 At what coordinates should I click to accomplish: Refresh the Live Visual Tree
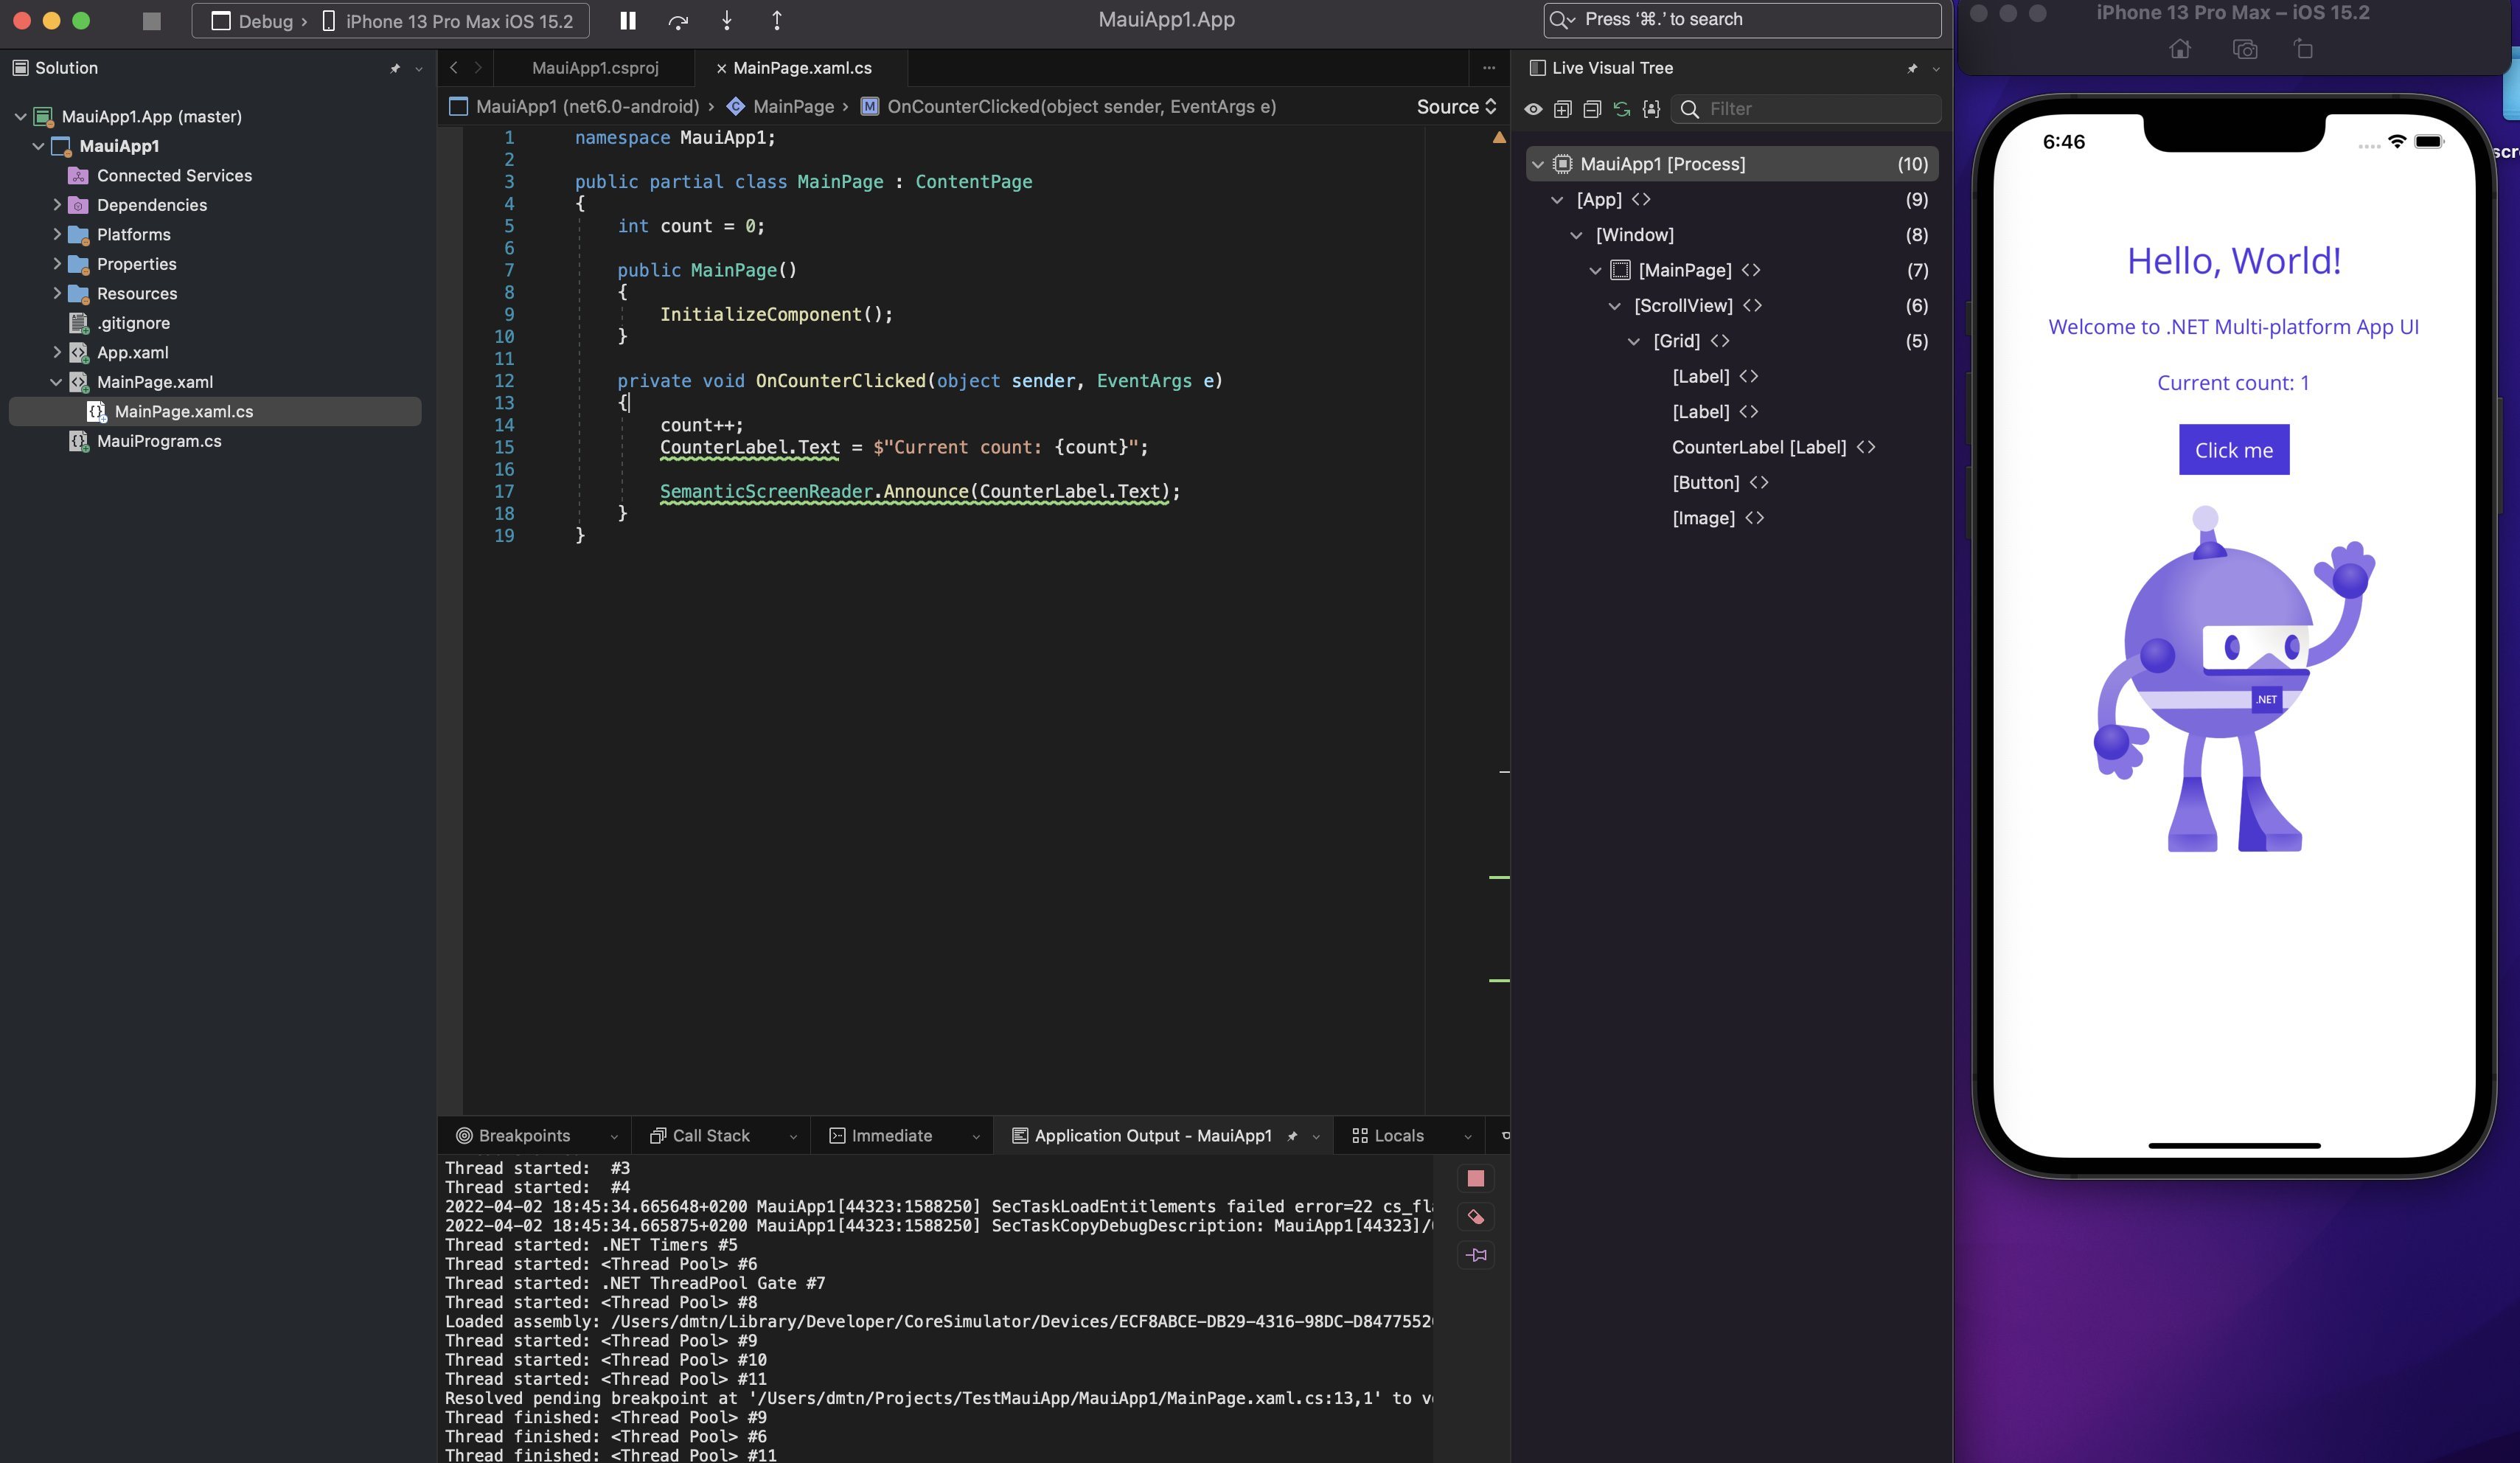[1622, 109]
